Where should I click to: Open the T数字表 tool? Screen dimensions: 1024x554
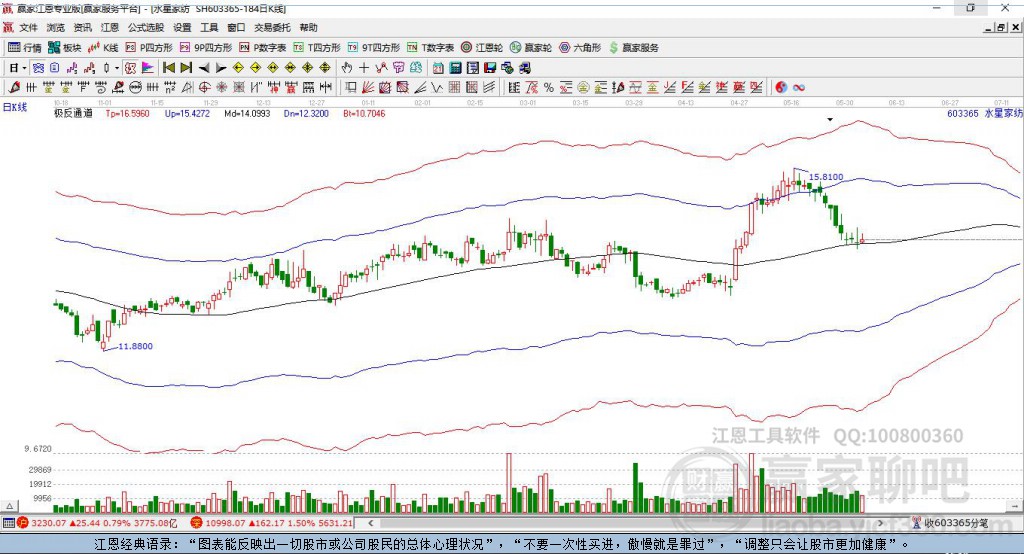click(x=430, y=48)
